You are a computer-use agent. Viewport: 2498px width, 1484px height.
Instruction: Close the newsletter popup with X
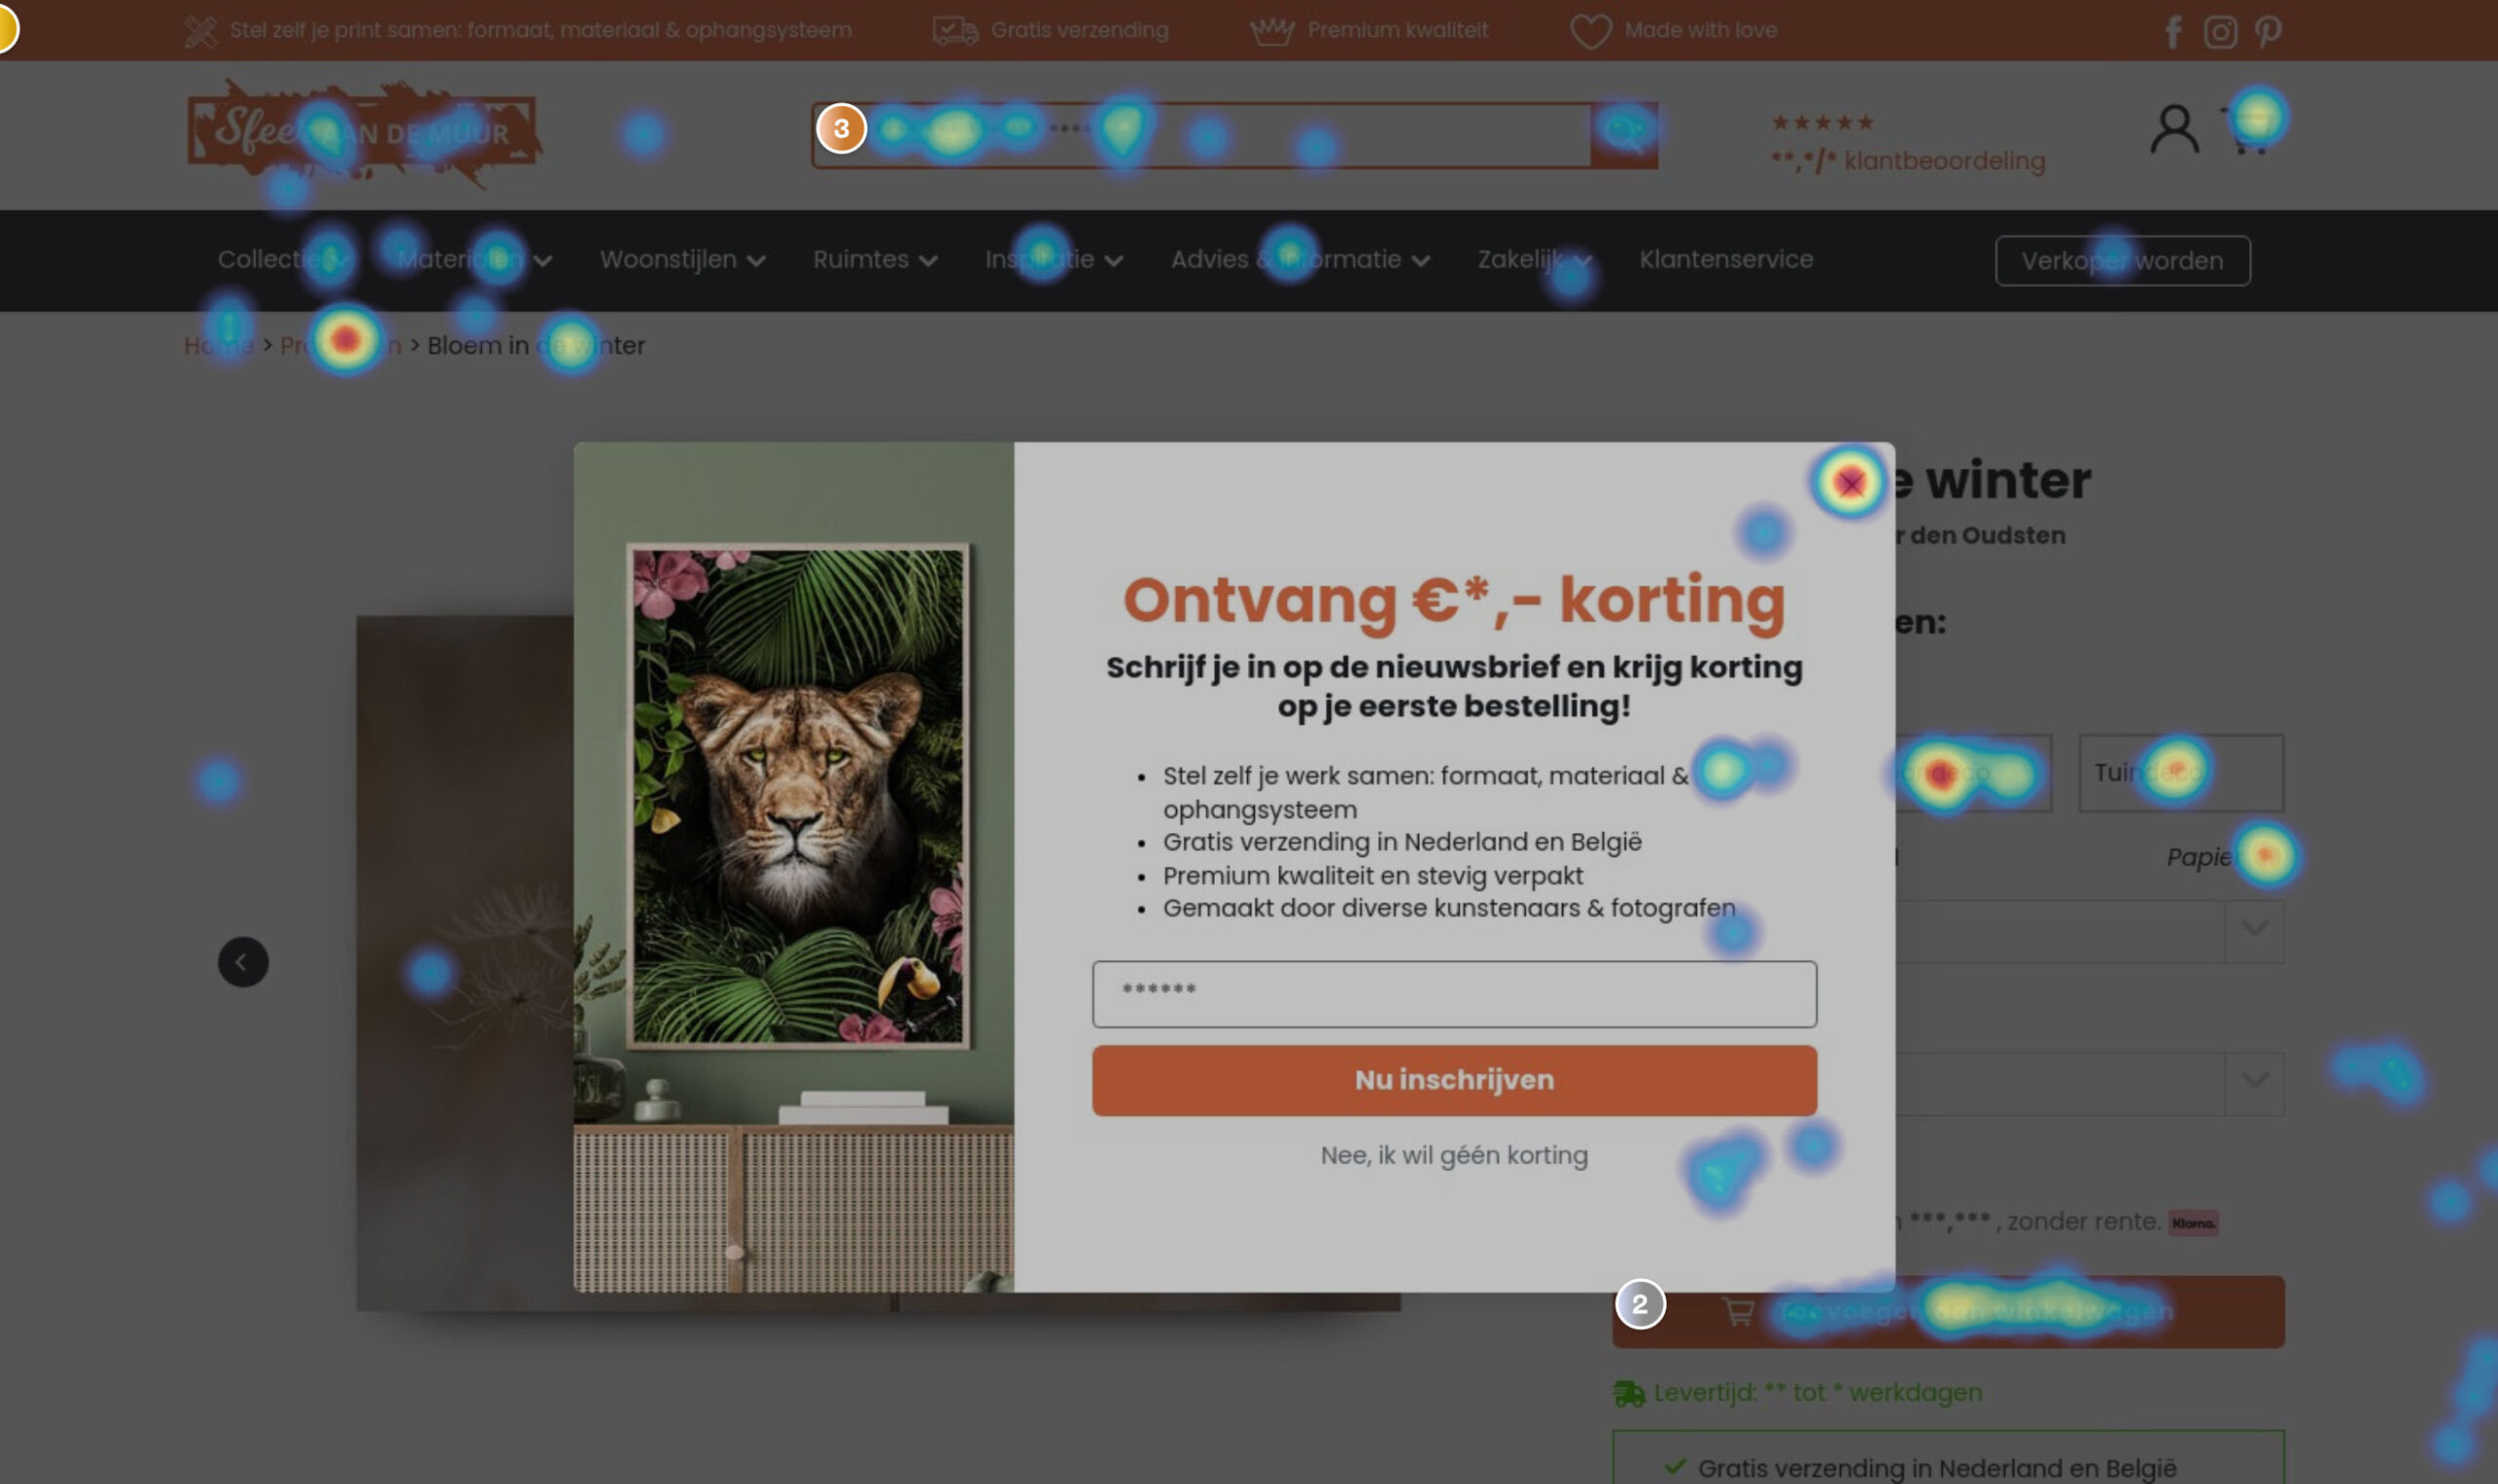pos(1850,483)
